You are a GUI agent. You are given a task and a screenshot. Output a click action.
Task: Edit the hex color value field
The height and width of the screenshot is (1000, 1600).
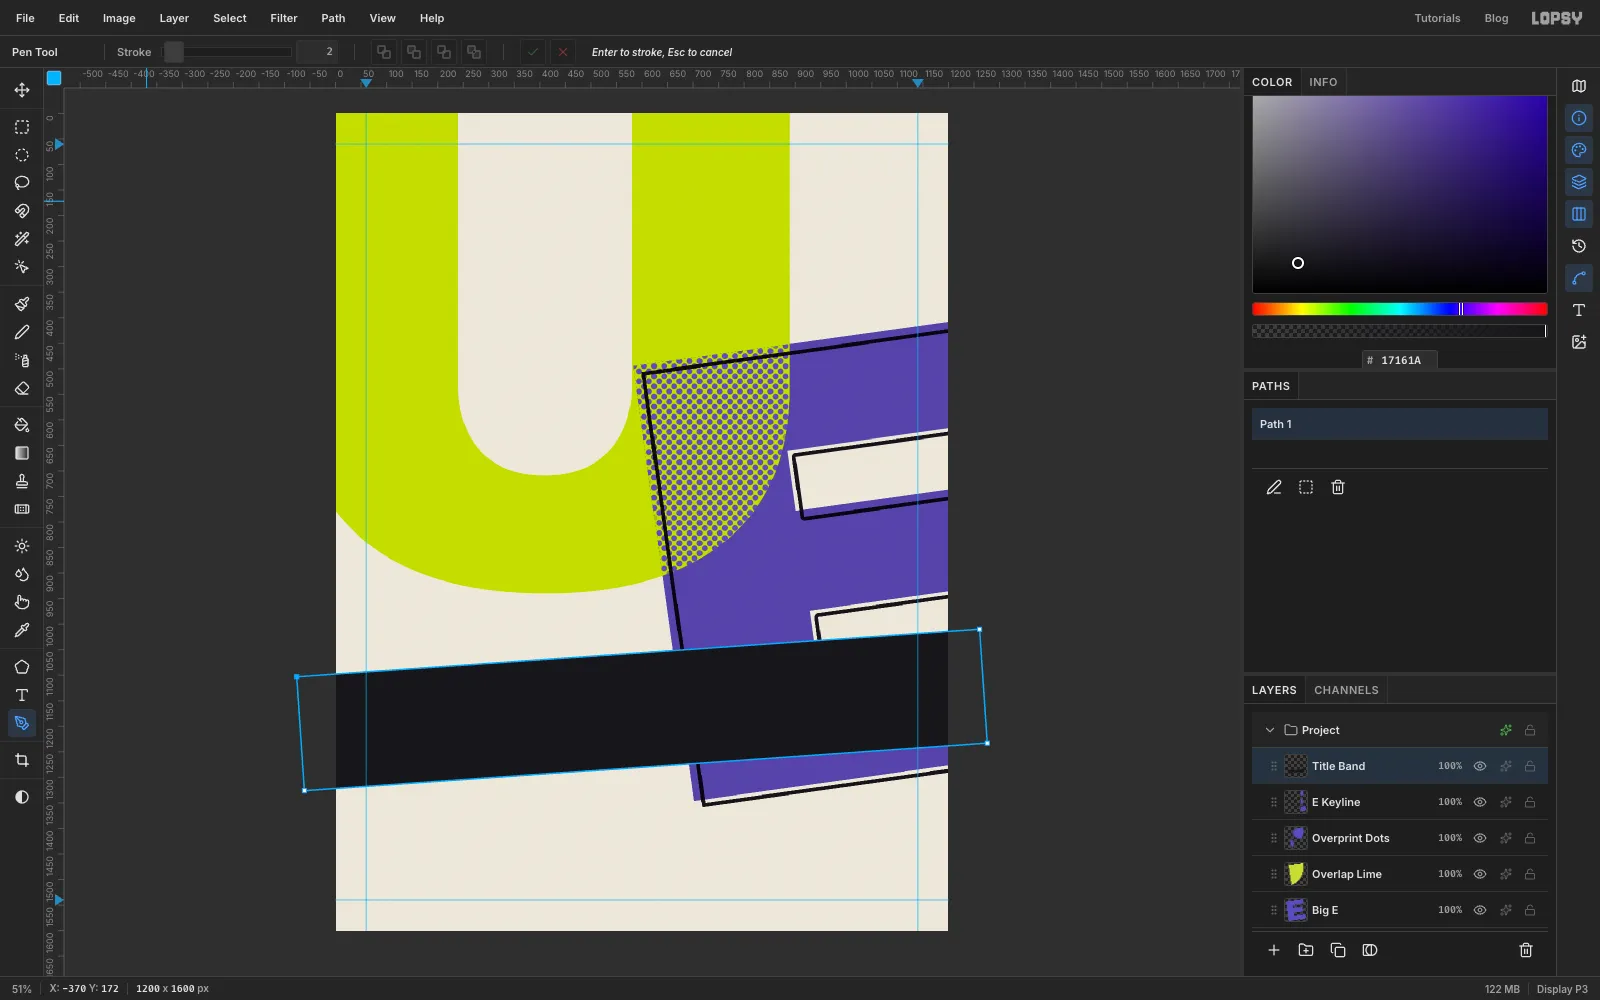pos(1400,360)
